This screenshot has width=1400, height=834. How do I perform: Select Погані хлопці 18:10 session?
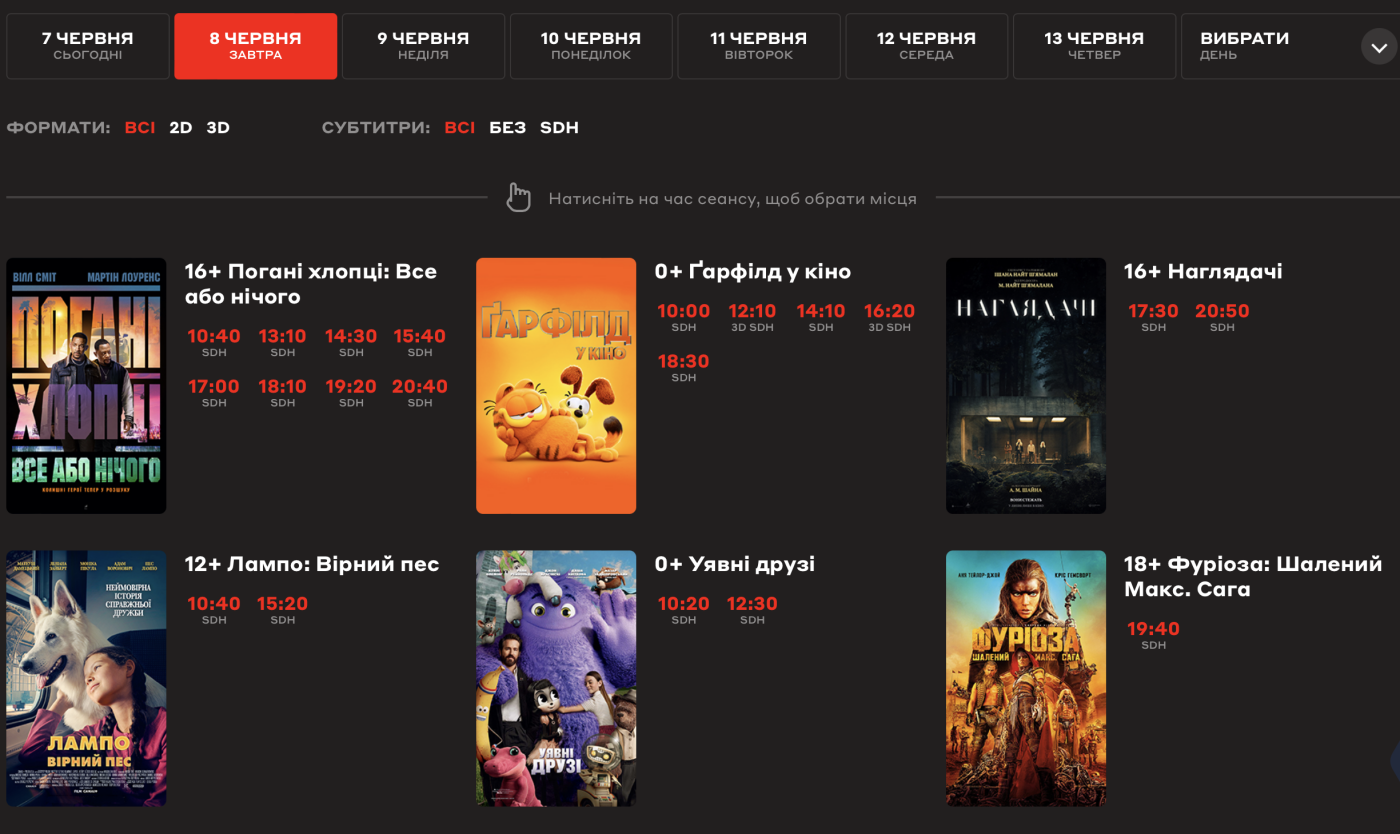(x=283, y=392)
